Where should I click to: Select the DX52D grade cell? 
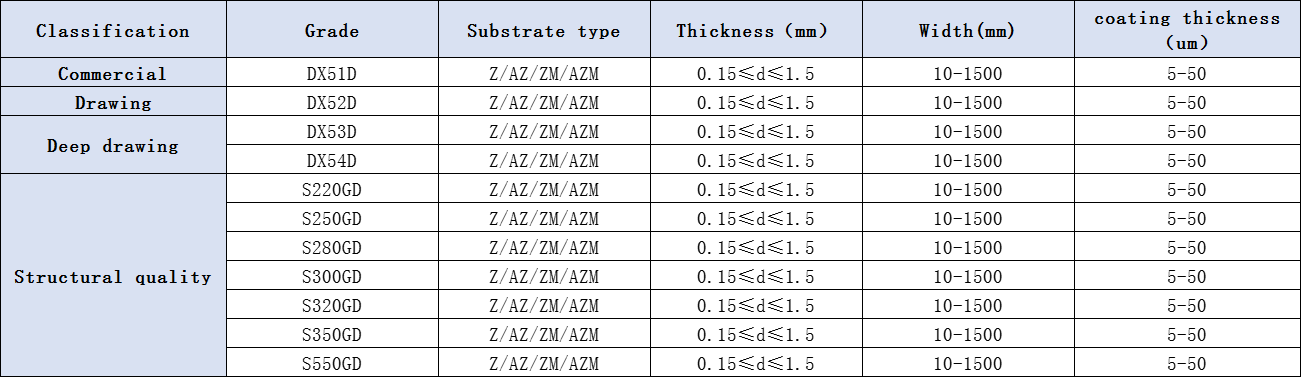click(332, 102)
